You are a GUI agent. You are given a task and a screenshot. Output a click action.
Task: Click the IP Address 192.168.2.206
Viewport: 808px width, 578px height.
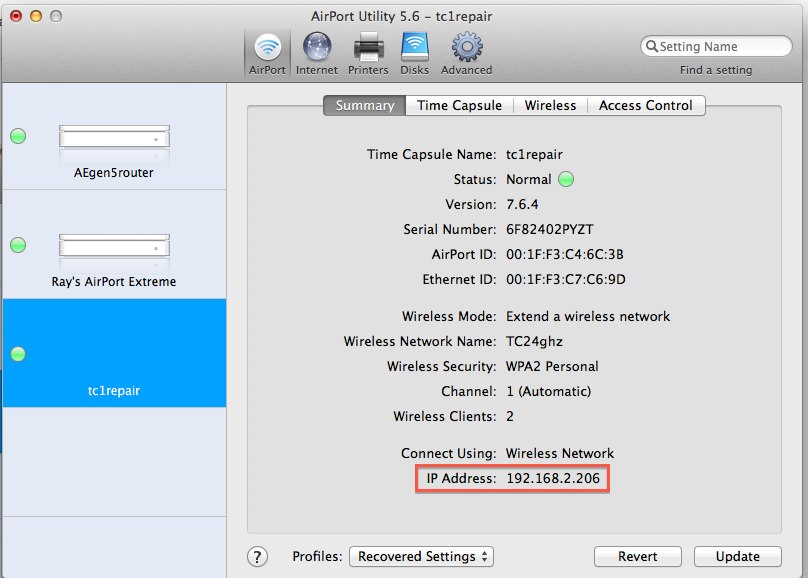point(553,479)
